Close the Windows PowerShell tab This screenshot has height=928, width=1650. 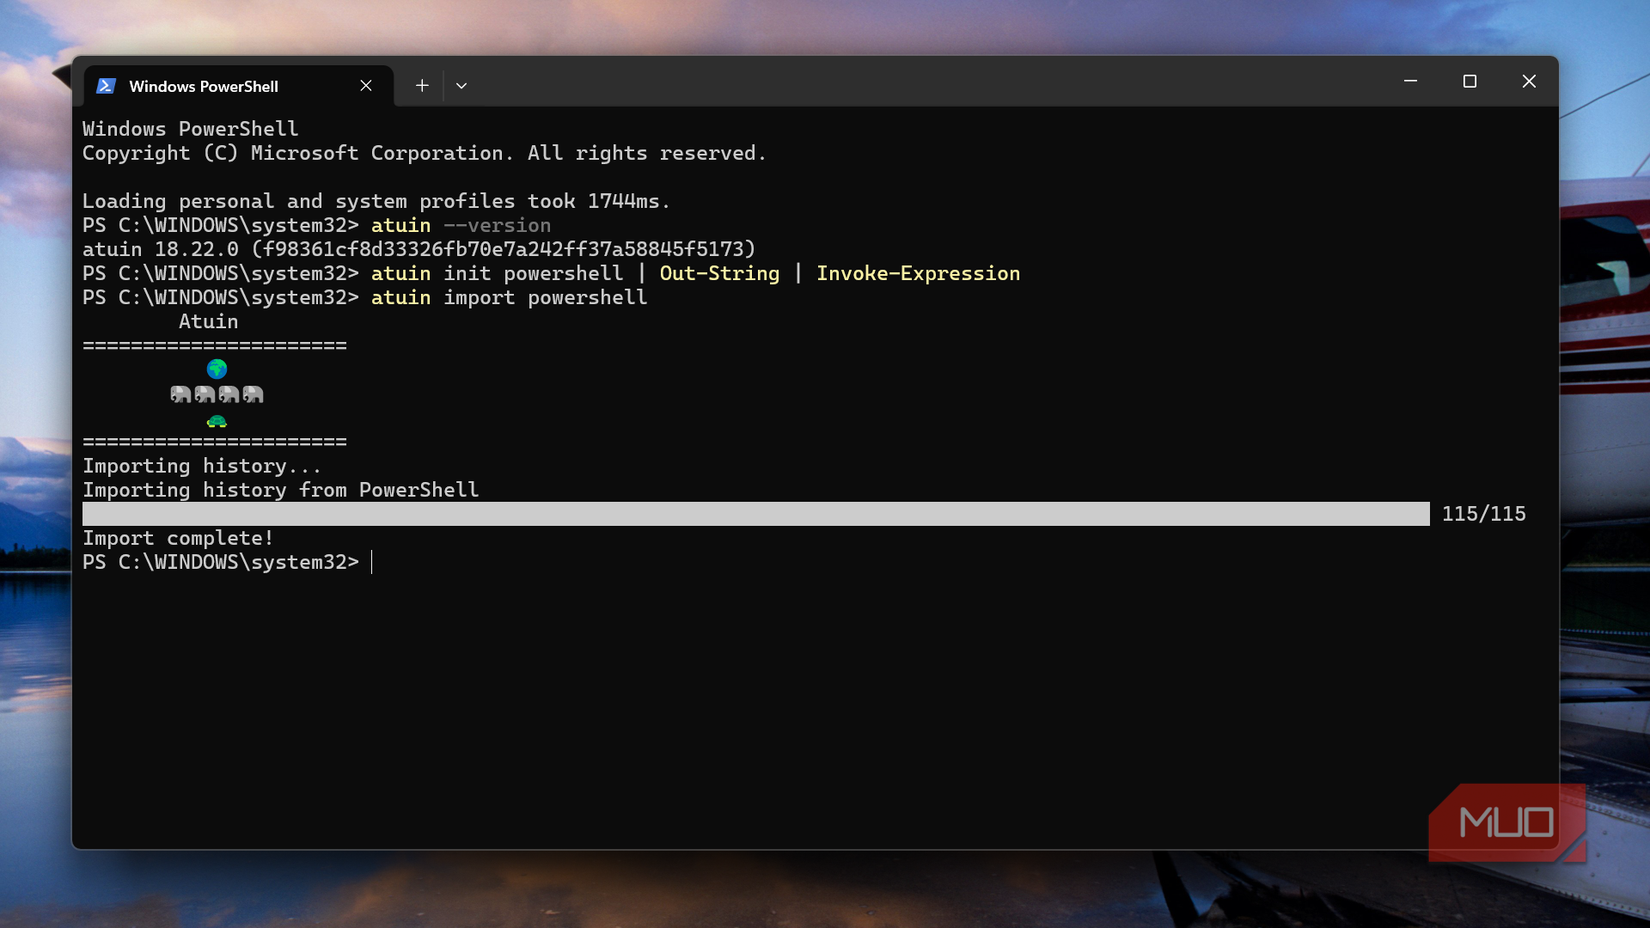pos(366,86)
